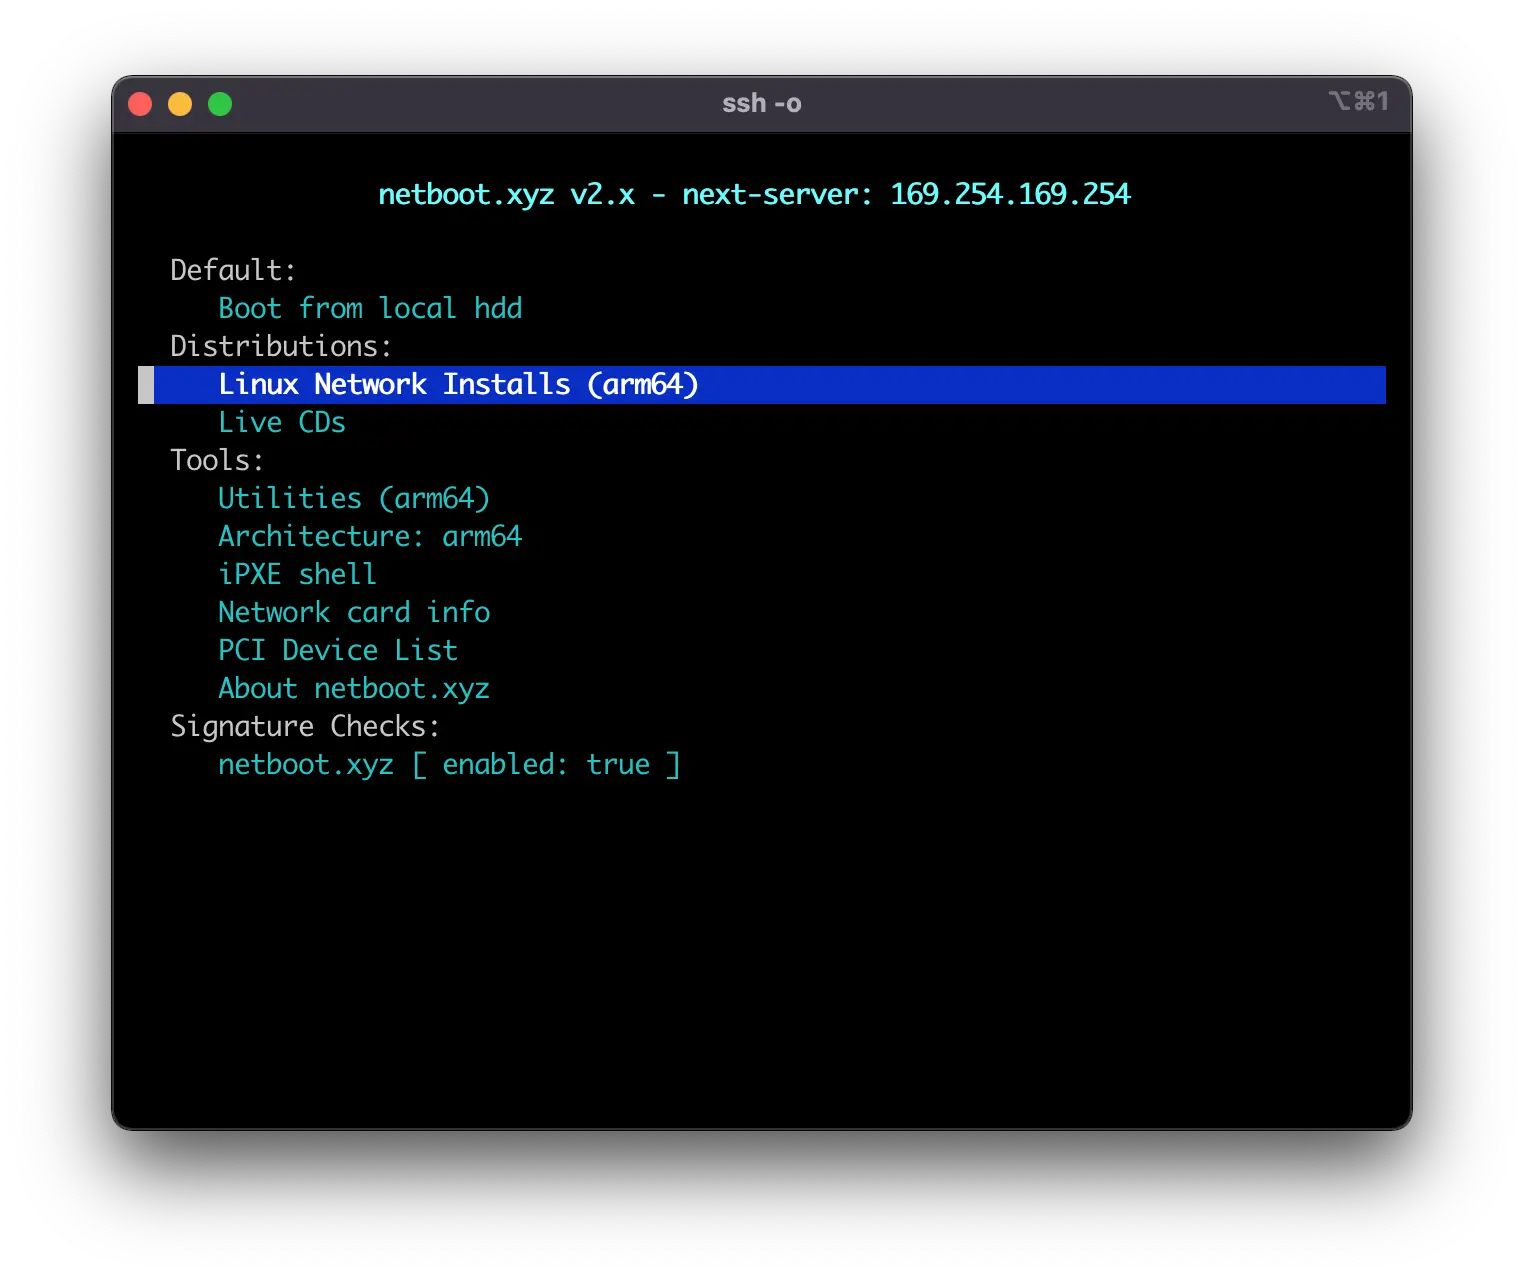The height and width of the screenshot is (1278, 1524).
Task: Toggle netboot.xyz signature checks enabled setting
Action: point(449,765)
